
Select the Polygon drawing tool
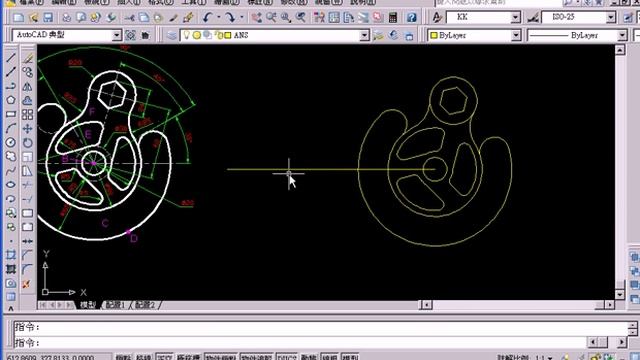tap(11, 100)
